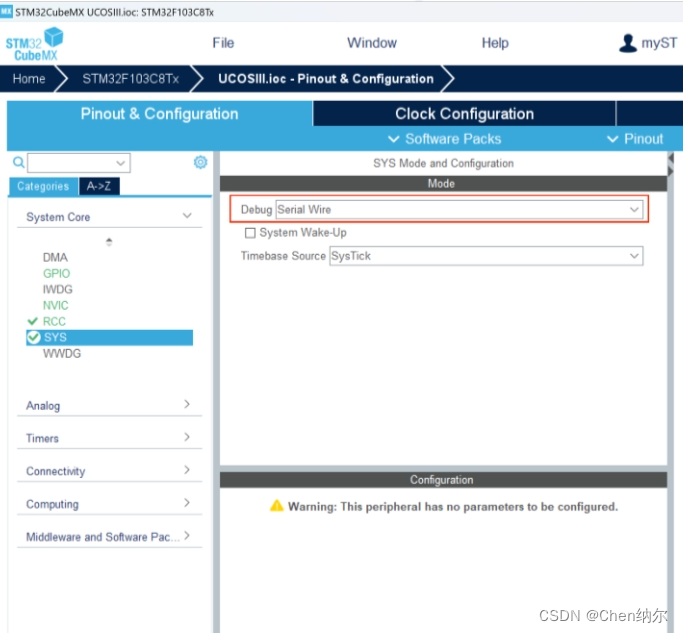Click the Configuration section header
The height and width of the screenshot is (633, 683).
point(443,480)
